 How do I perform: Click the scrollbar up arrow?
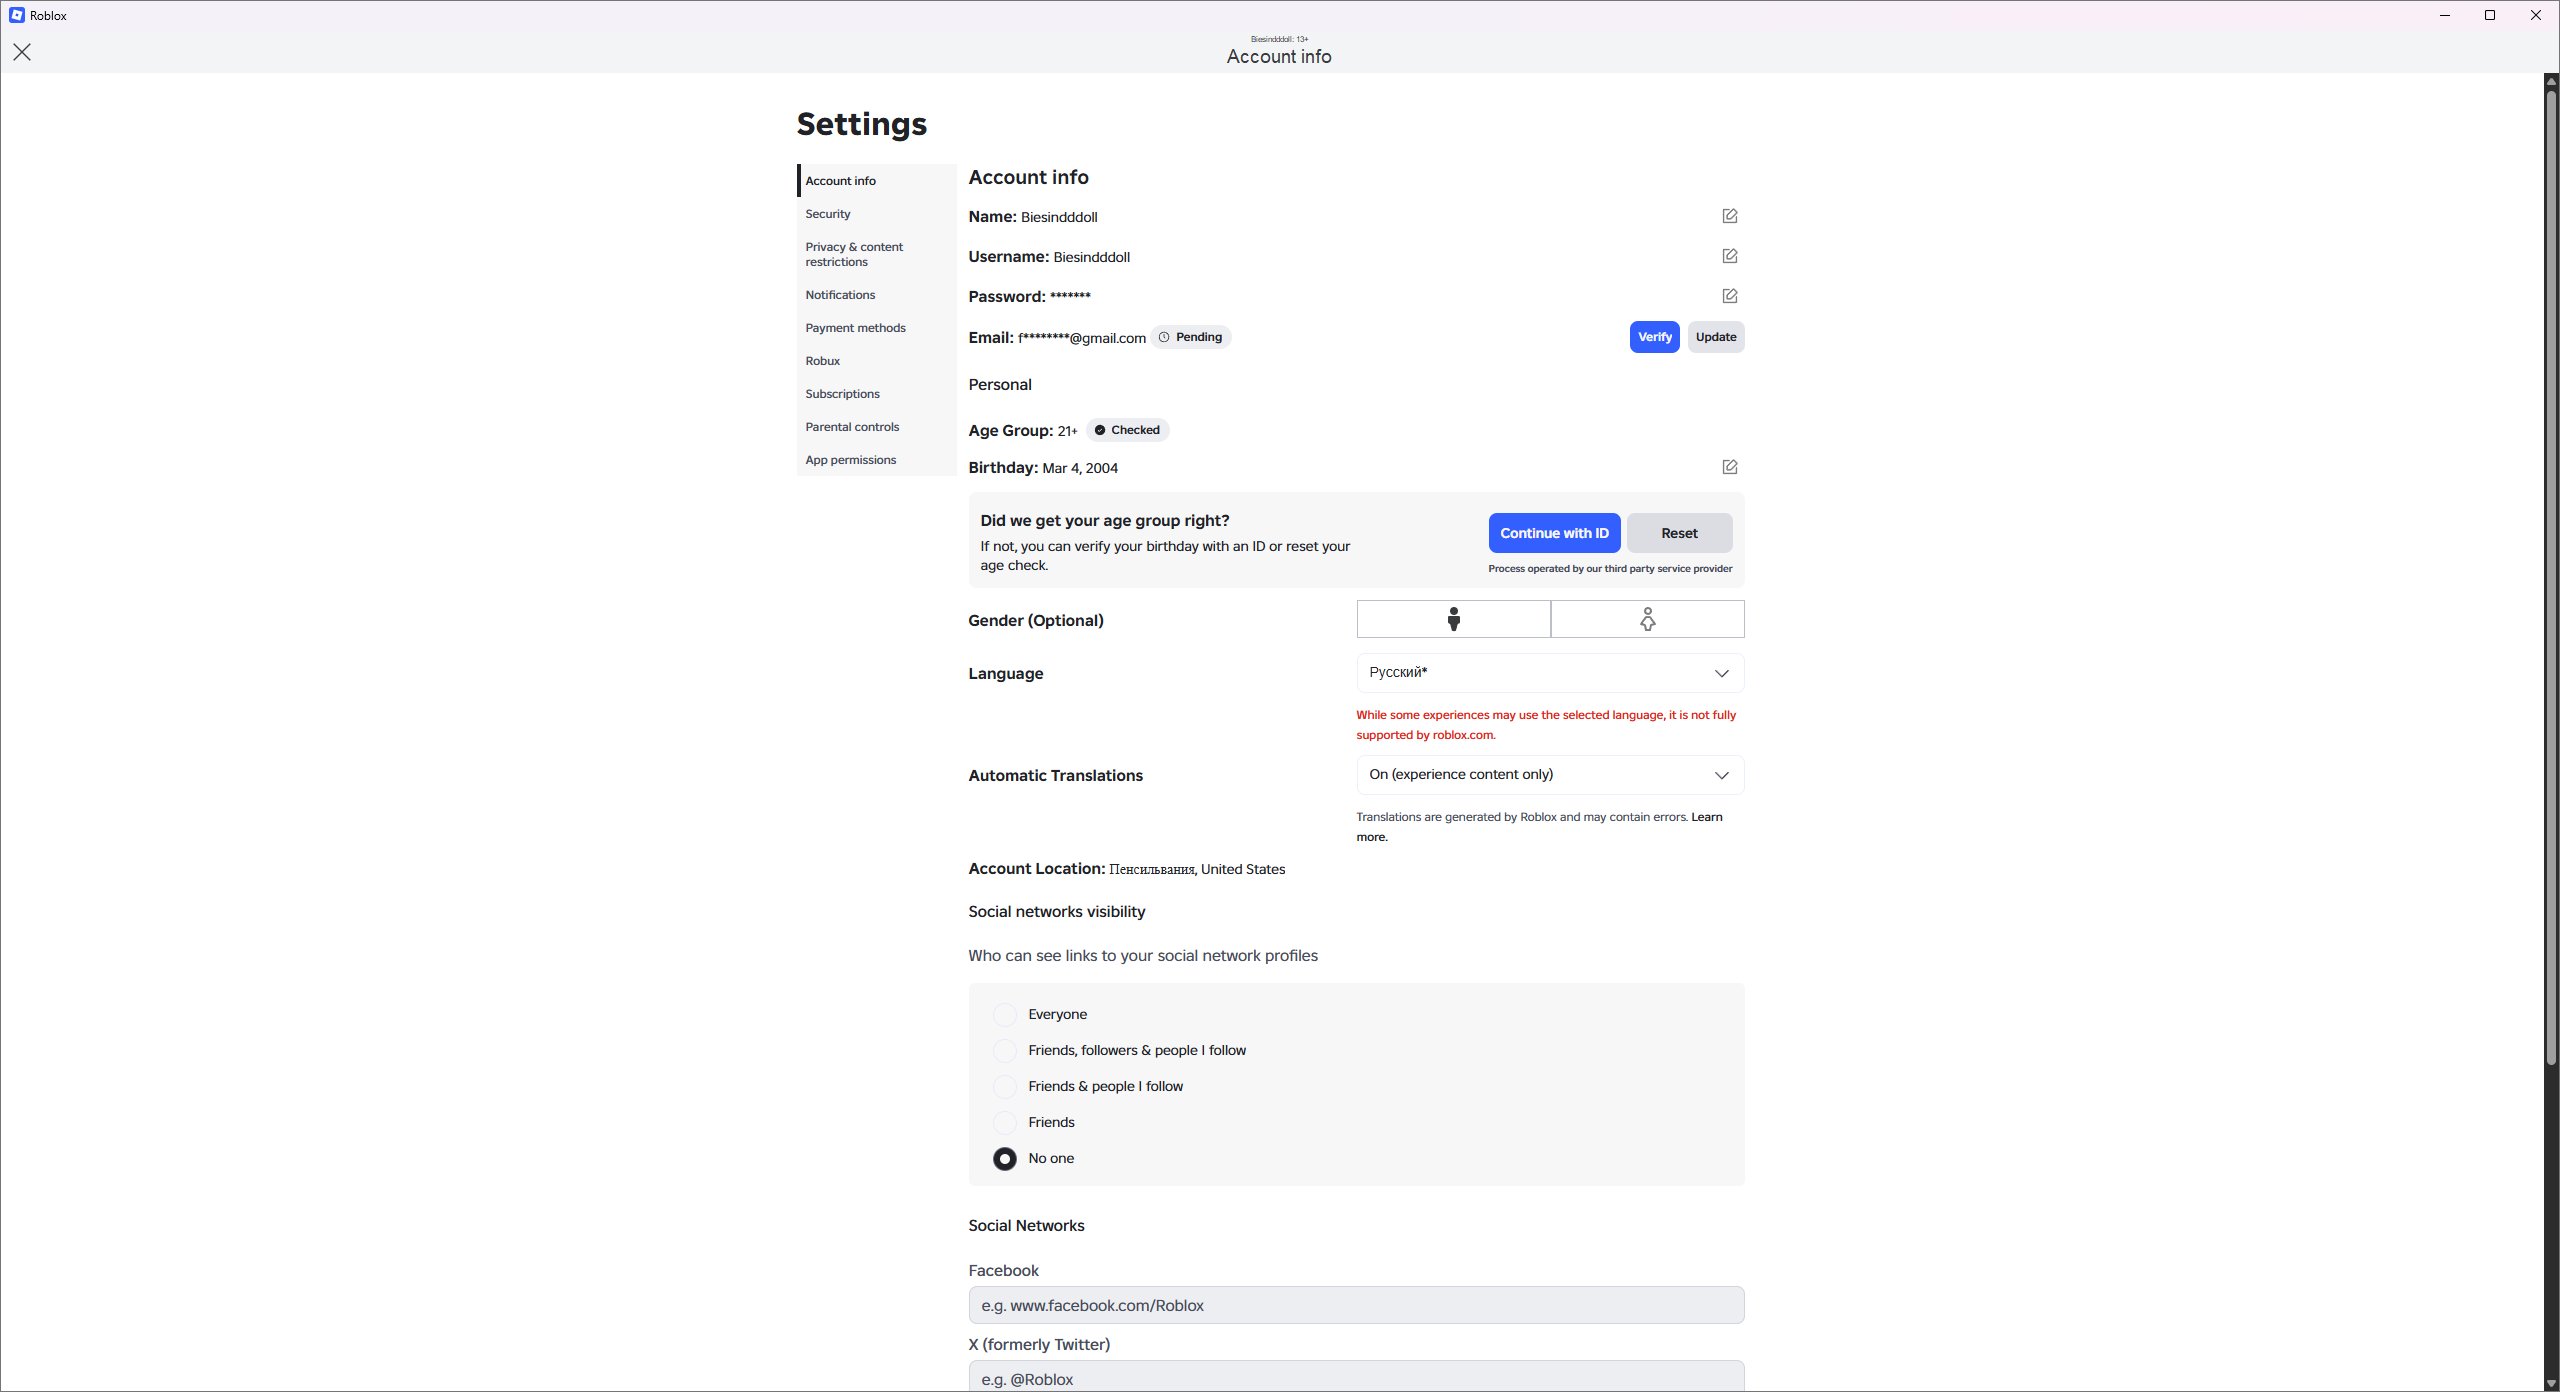click(2551, 82)
